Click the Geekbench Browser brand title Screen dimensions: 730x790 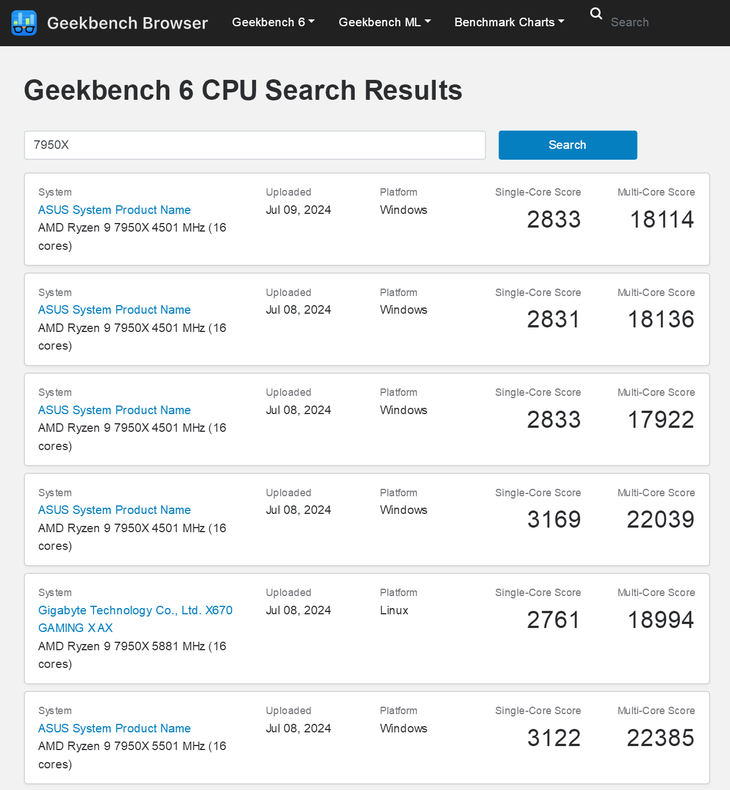128,22
